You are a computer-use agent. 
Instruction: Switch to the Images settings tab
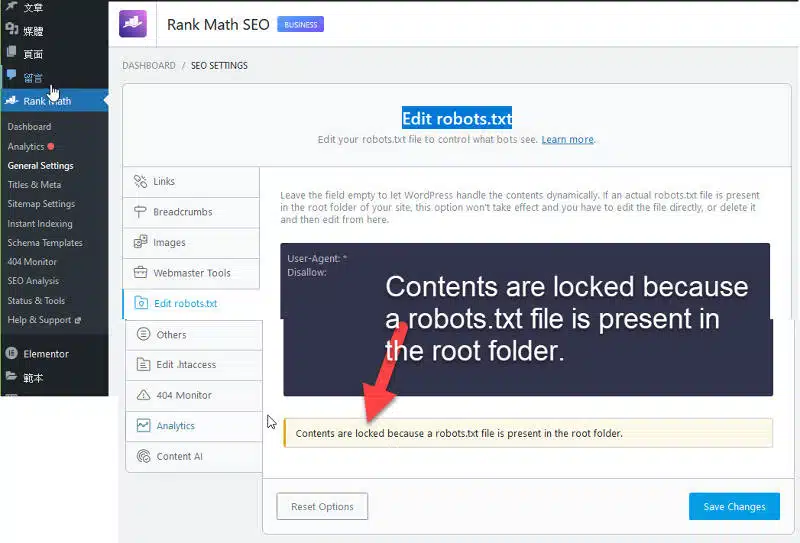pyautogui.click(x=191, y=242)
